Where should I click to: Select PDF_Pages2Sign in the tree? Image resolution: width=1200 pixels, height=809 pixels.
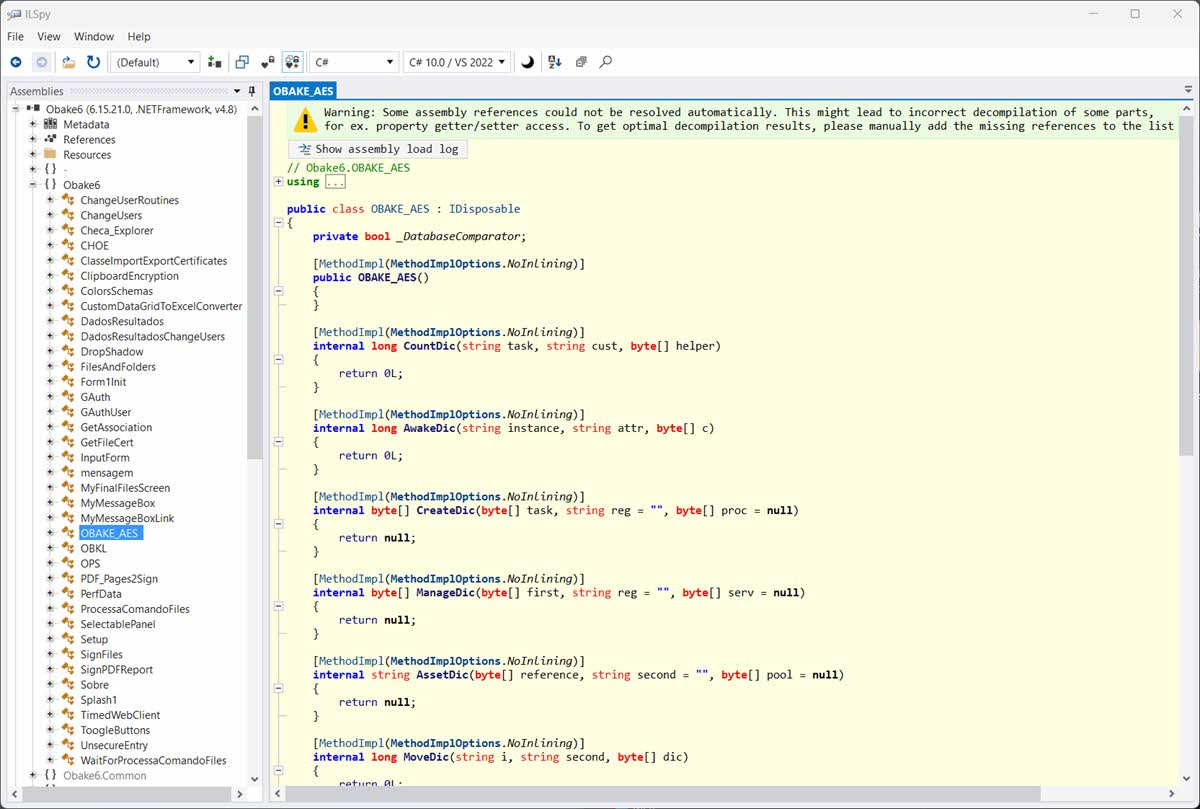[x=119, y=578]
